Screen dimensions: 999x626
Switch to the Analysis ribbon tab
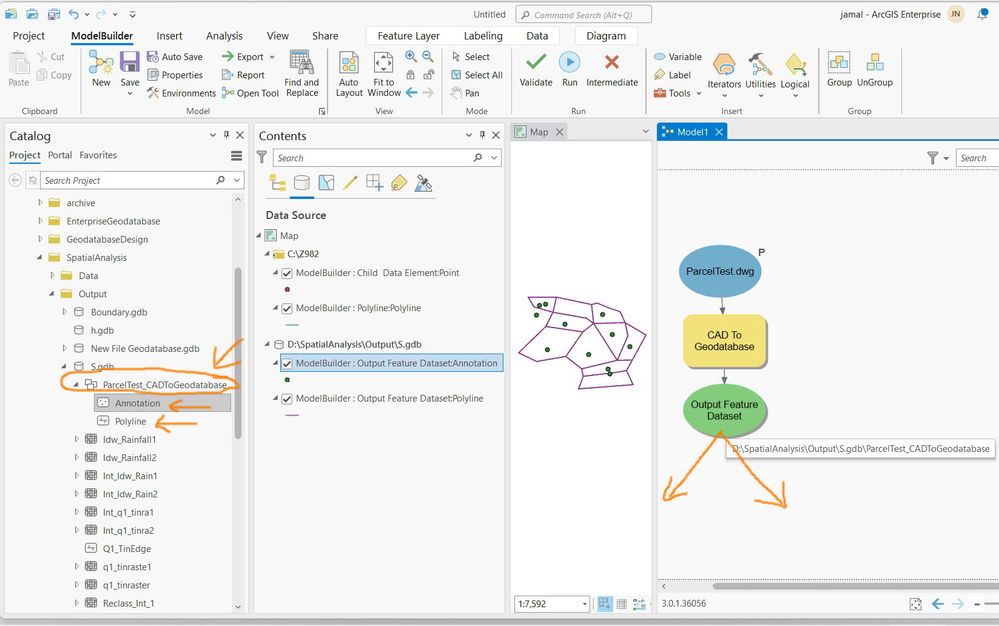point(224,36)
